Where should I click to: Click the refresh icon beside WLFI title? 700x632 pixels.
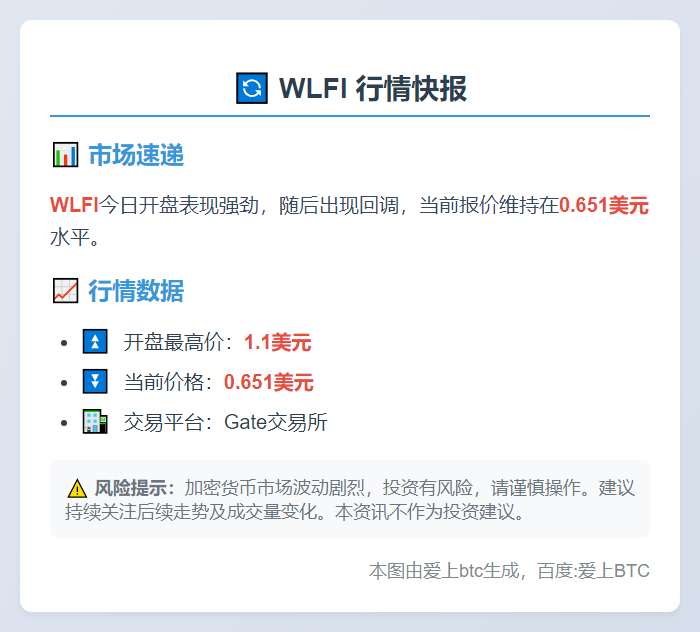point(251,89)
